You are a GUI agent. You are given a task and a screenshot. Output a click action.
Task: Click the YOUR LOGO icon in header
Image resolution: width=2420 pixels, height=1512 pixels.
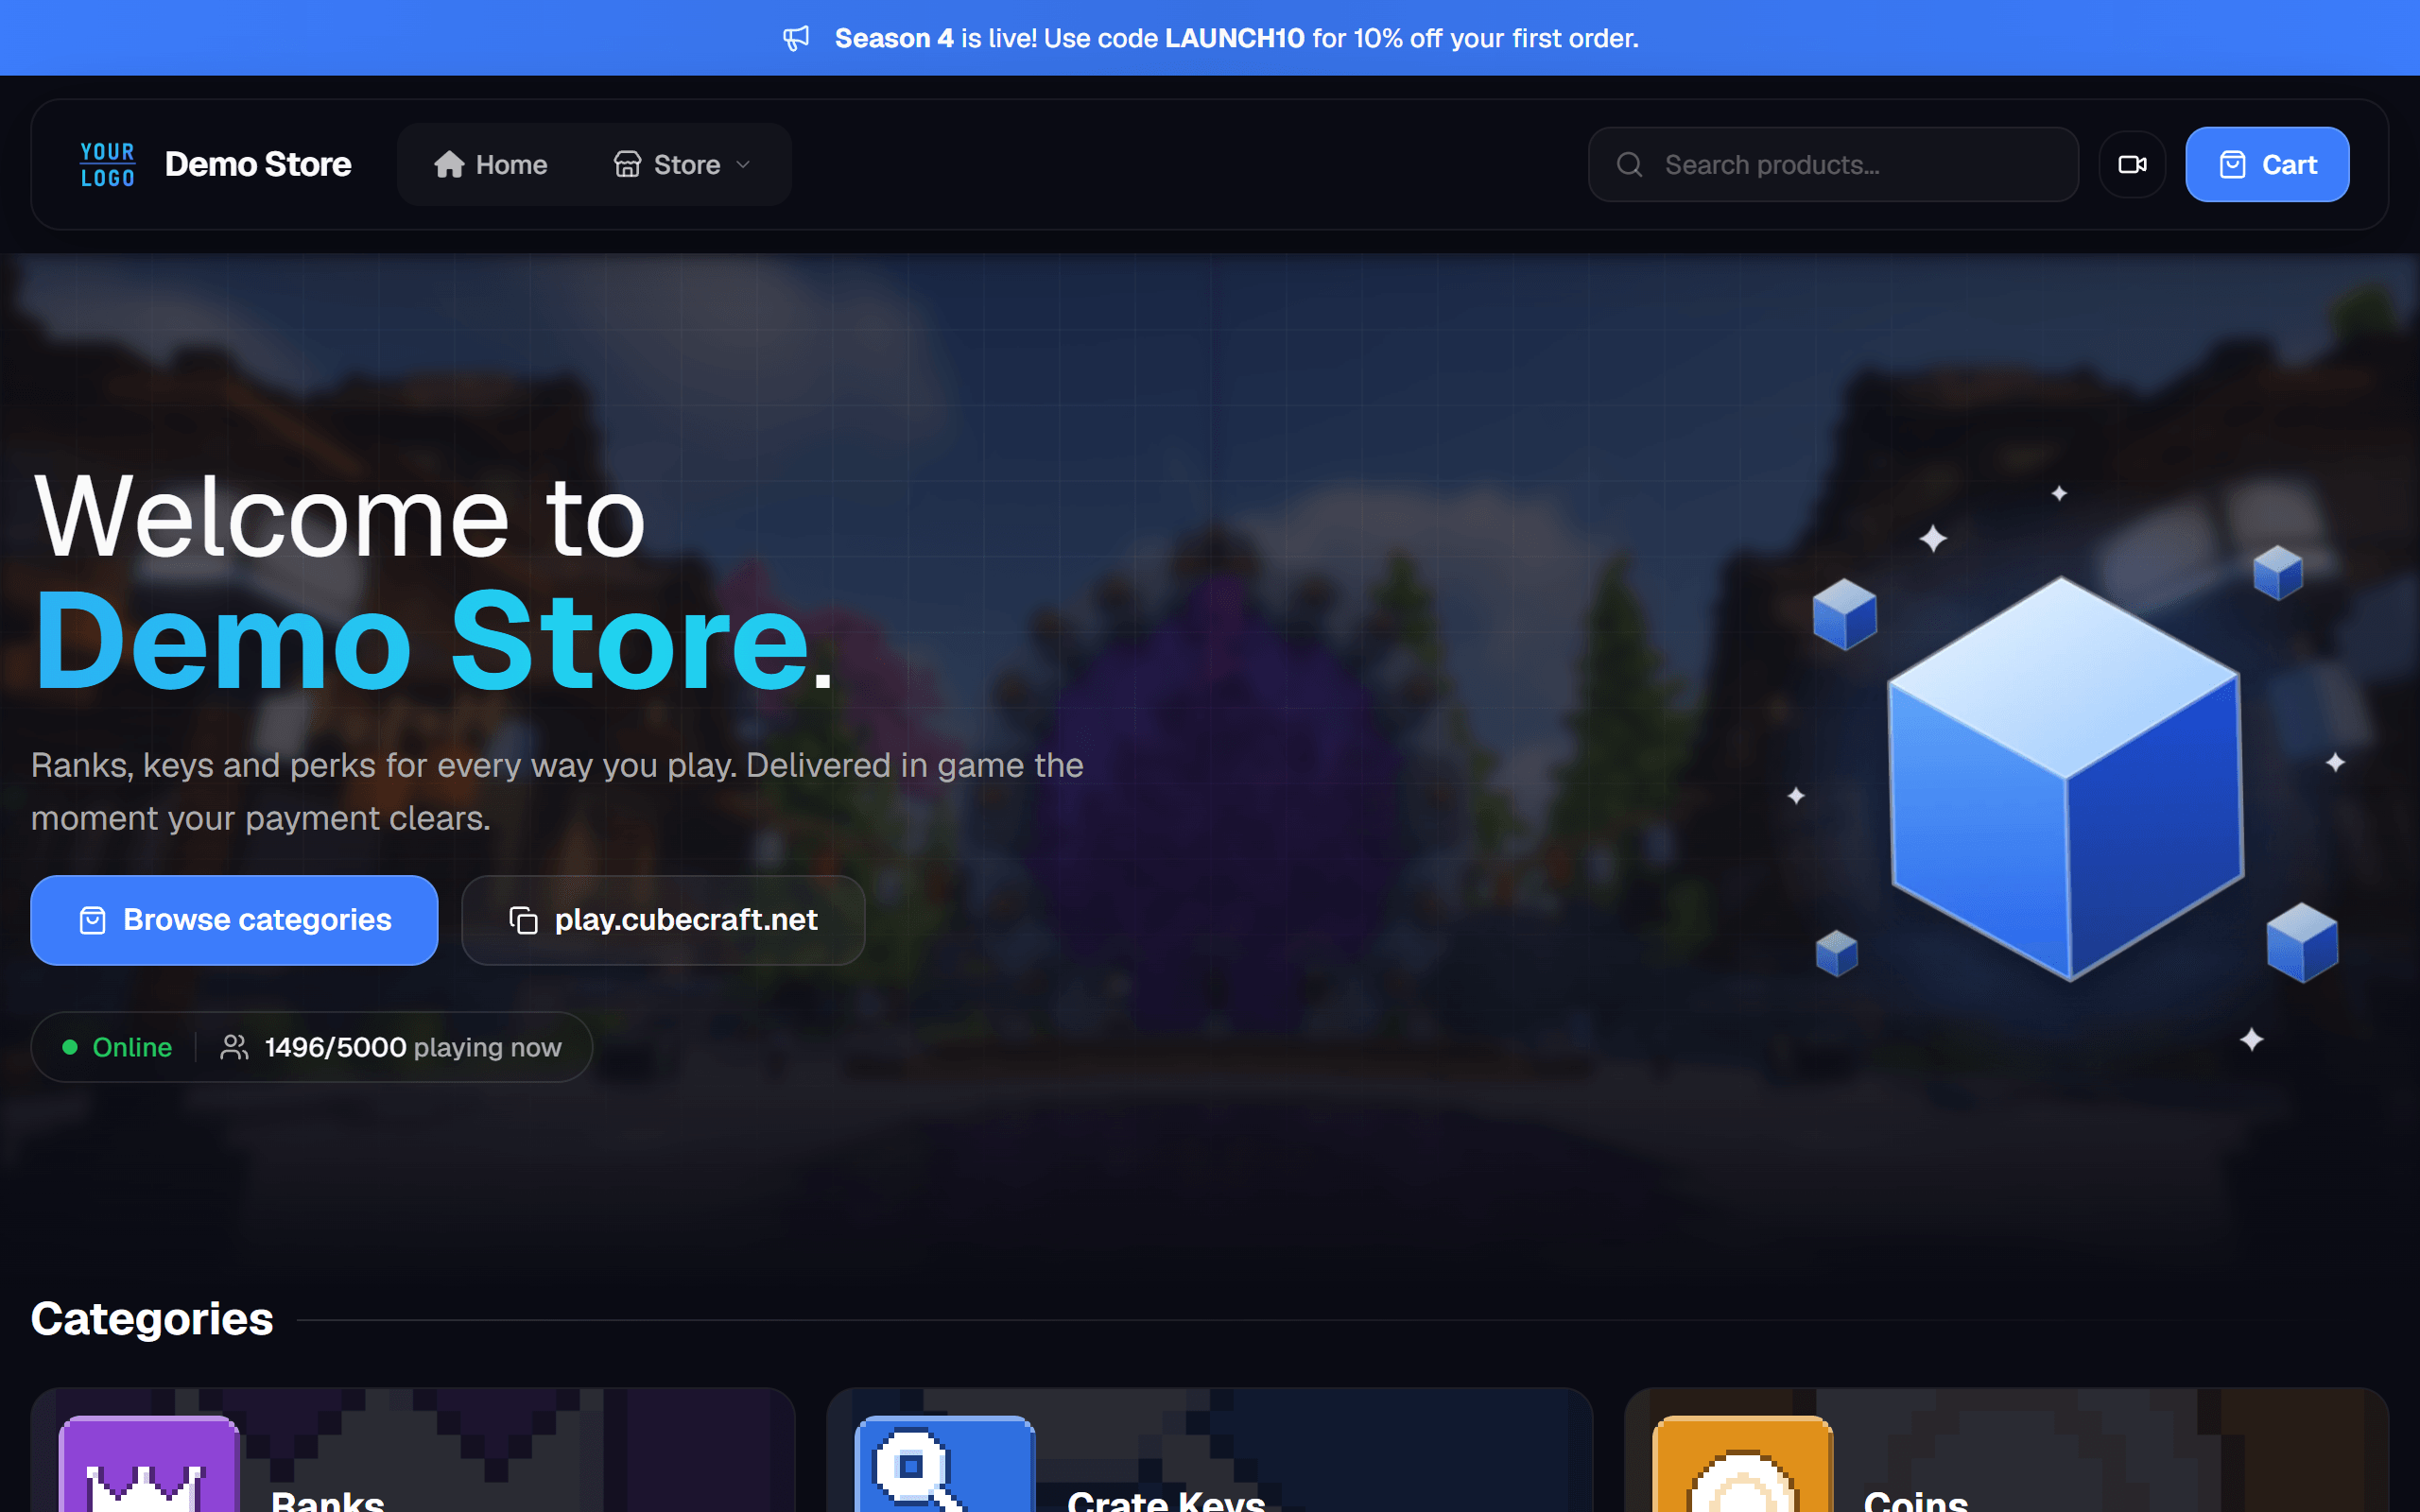[x=108, y=165]
